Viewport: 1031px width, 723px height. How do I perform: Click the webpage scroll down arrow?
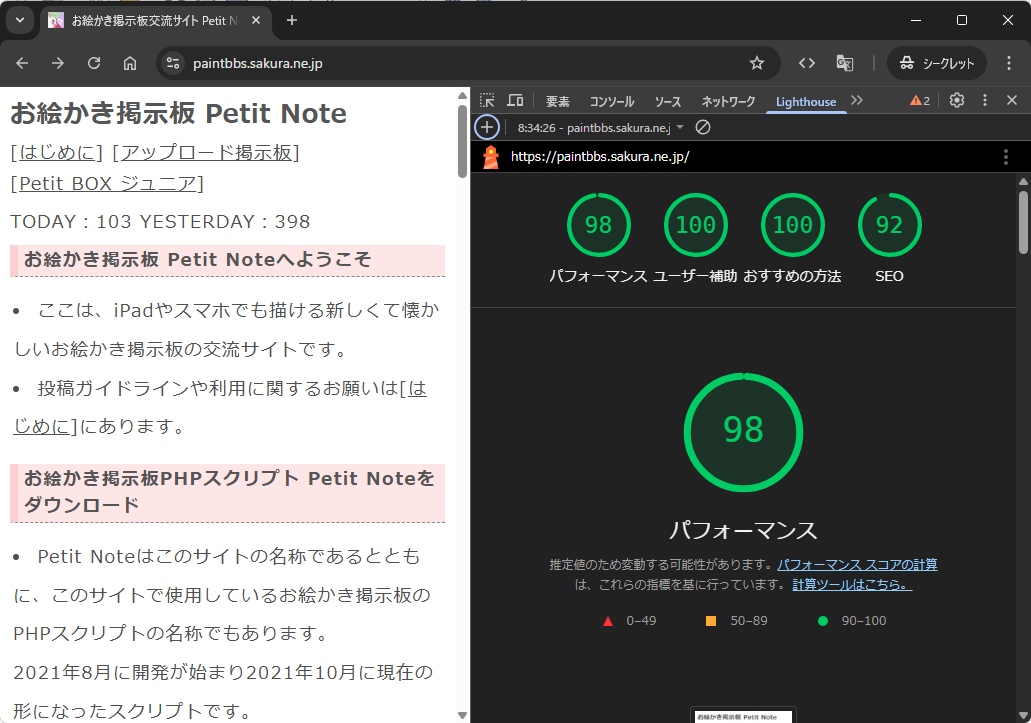click(x=462, y=715)
